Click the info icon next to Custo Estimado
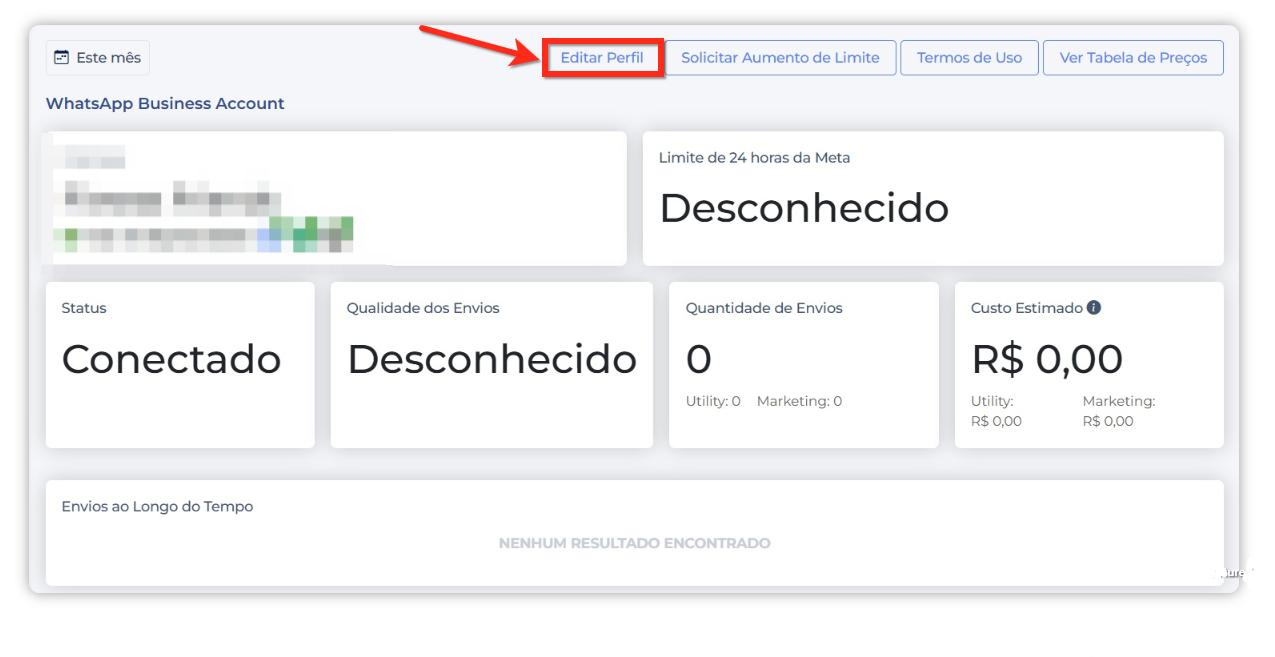The image size is (1275, 657). pos(1094,308)
